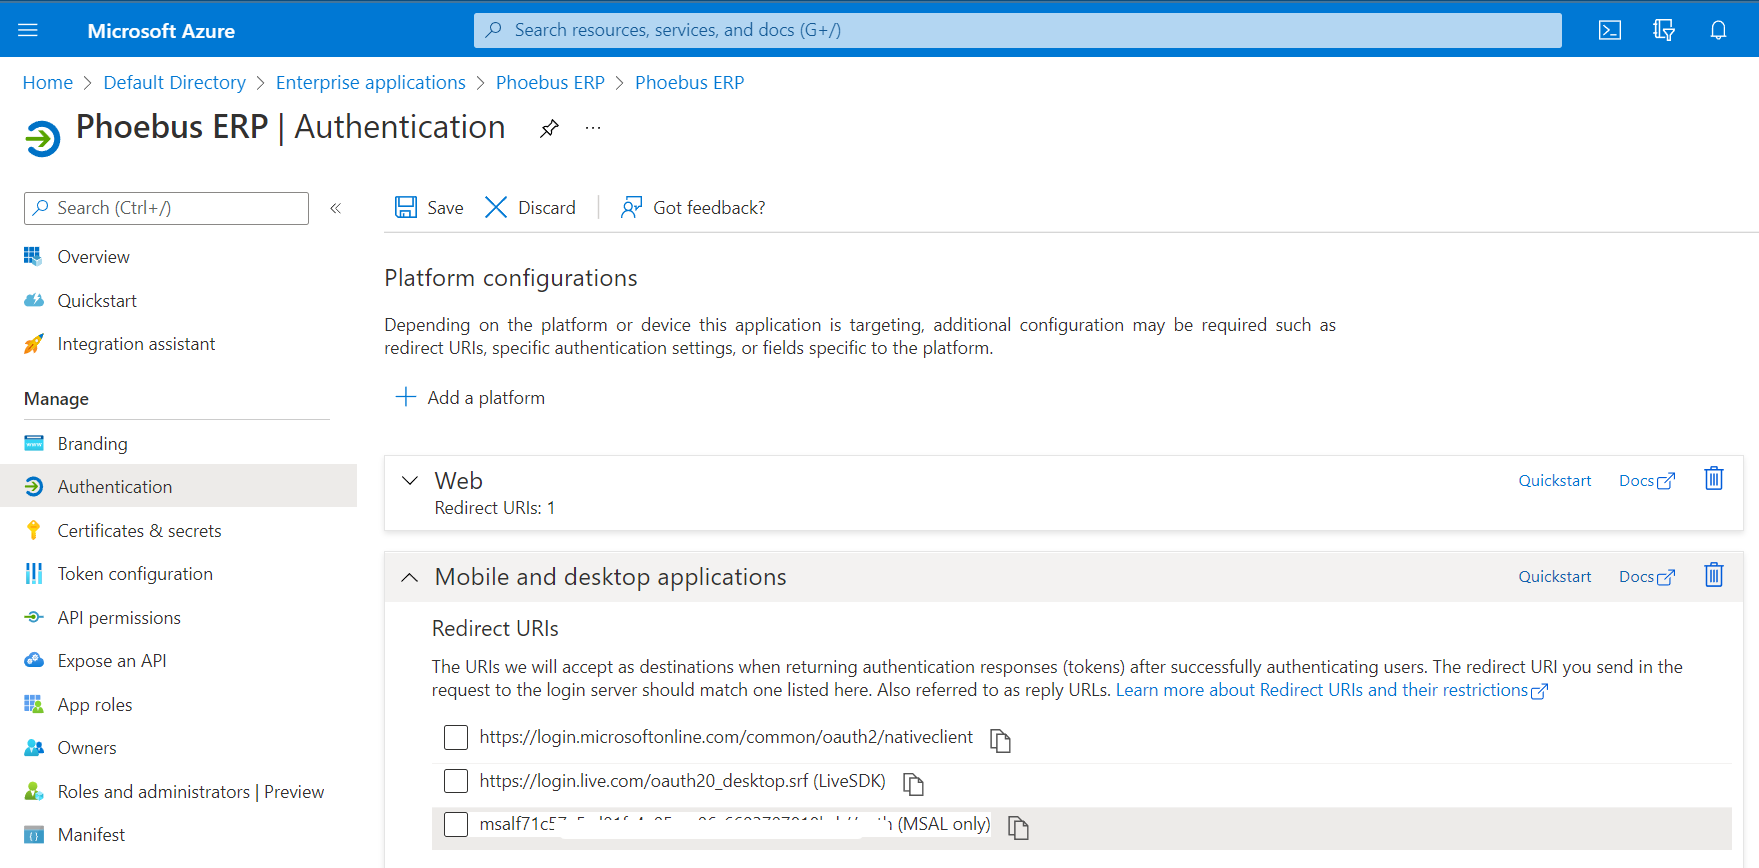
Task: Check the login.live.com LiveSDK URI checkbox
Action: tap(456, 781)
